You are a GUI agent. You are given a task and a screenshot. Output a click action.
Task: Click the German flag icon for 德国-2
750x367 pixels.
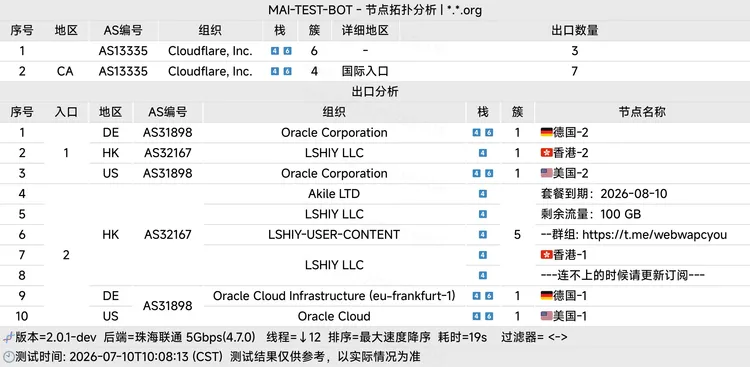pos(546,133)
